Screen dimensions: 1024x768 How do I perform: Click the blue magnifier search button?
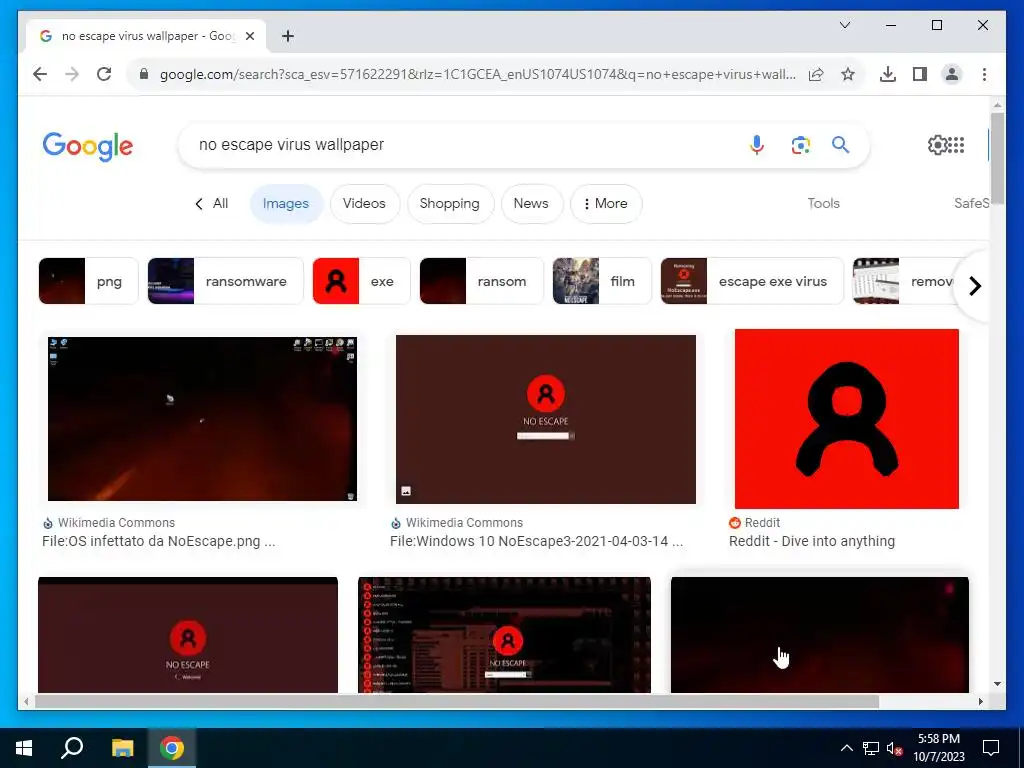[840, 144]
